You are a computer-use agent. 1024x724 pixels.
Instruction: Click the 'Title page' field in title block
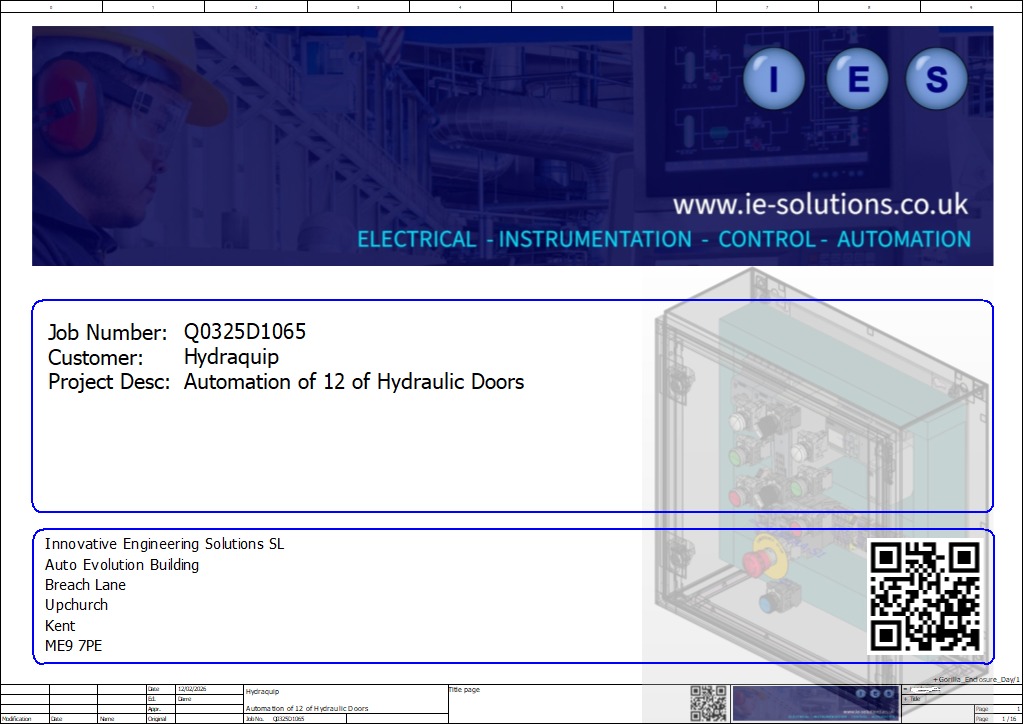coord(464,690)
